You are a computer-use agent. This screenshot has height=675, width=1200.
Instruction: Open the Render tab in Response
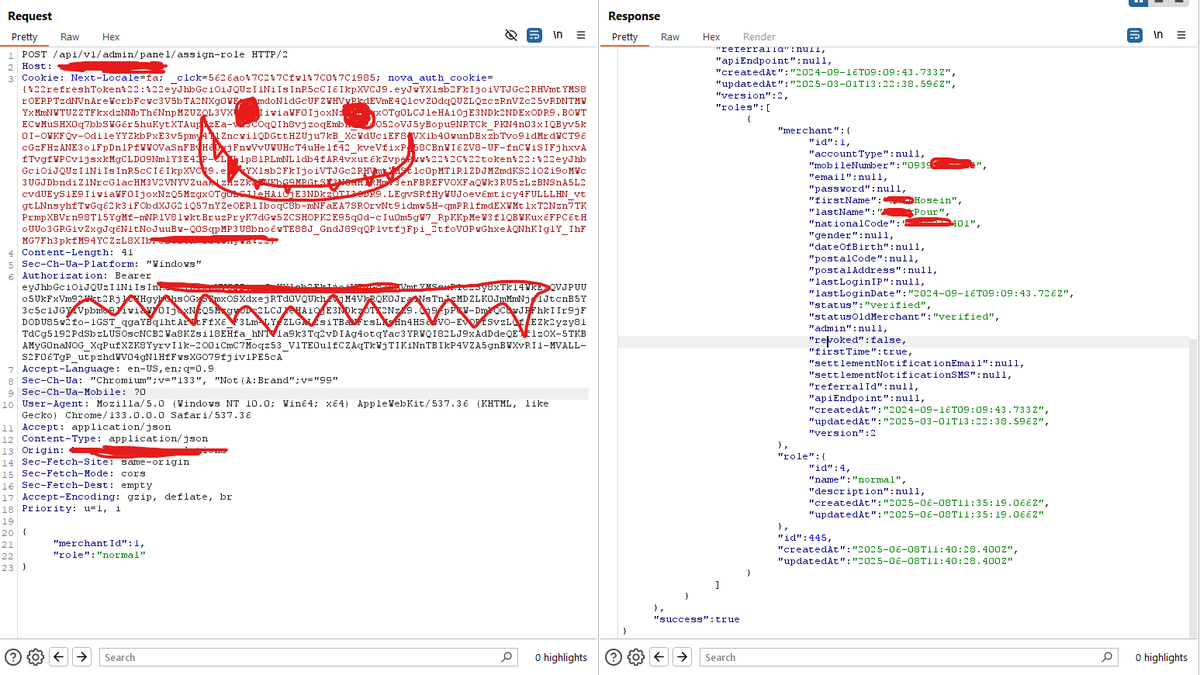click(759, 37)
